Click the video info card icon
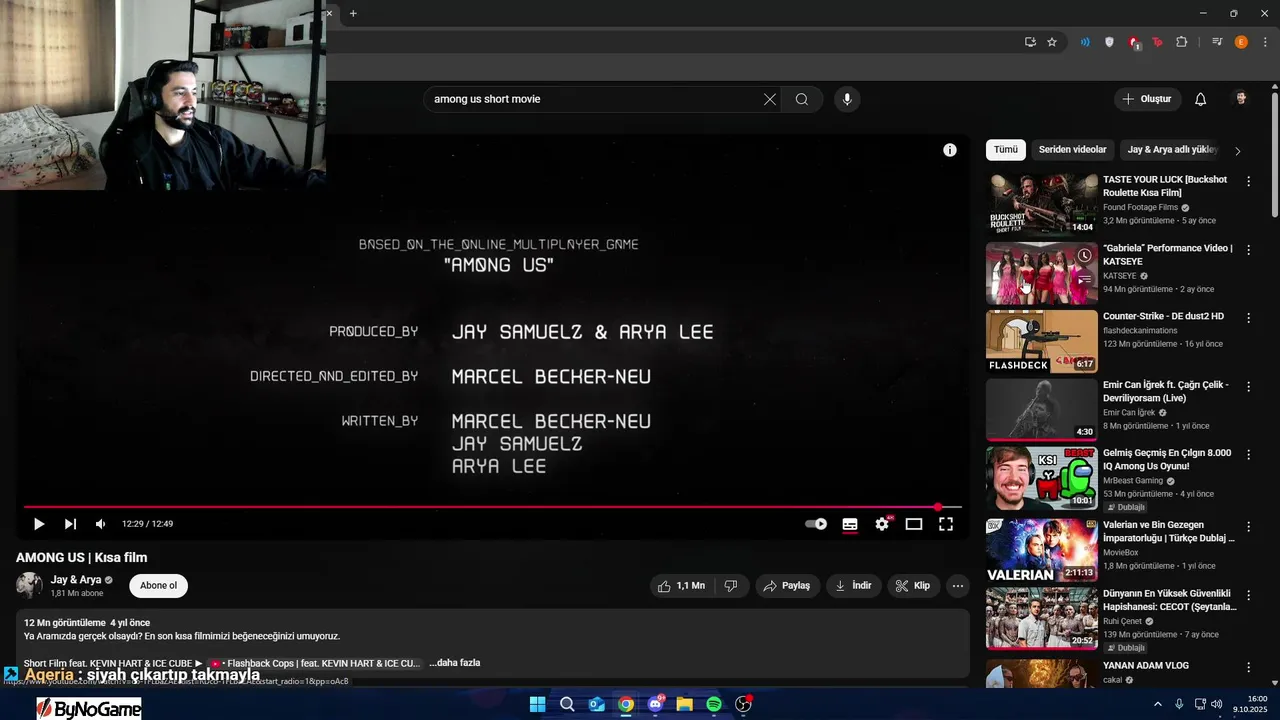 [x=950, y=150]
